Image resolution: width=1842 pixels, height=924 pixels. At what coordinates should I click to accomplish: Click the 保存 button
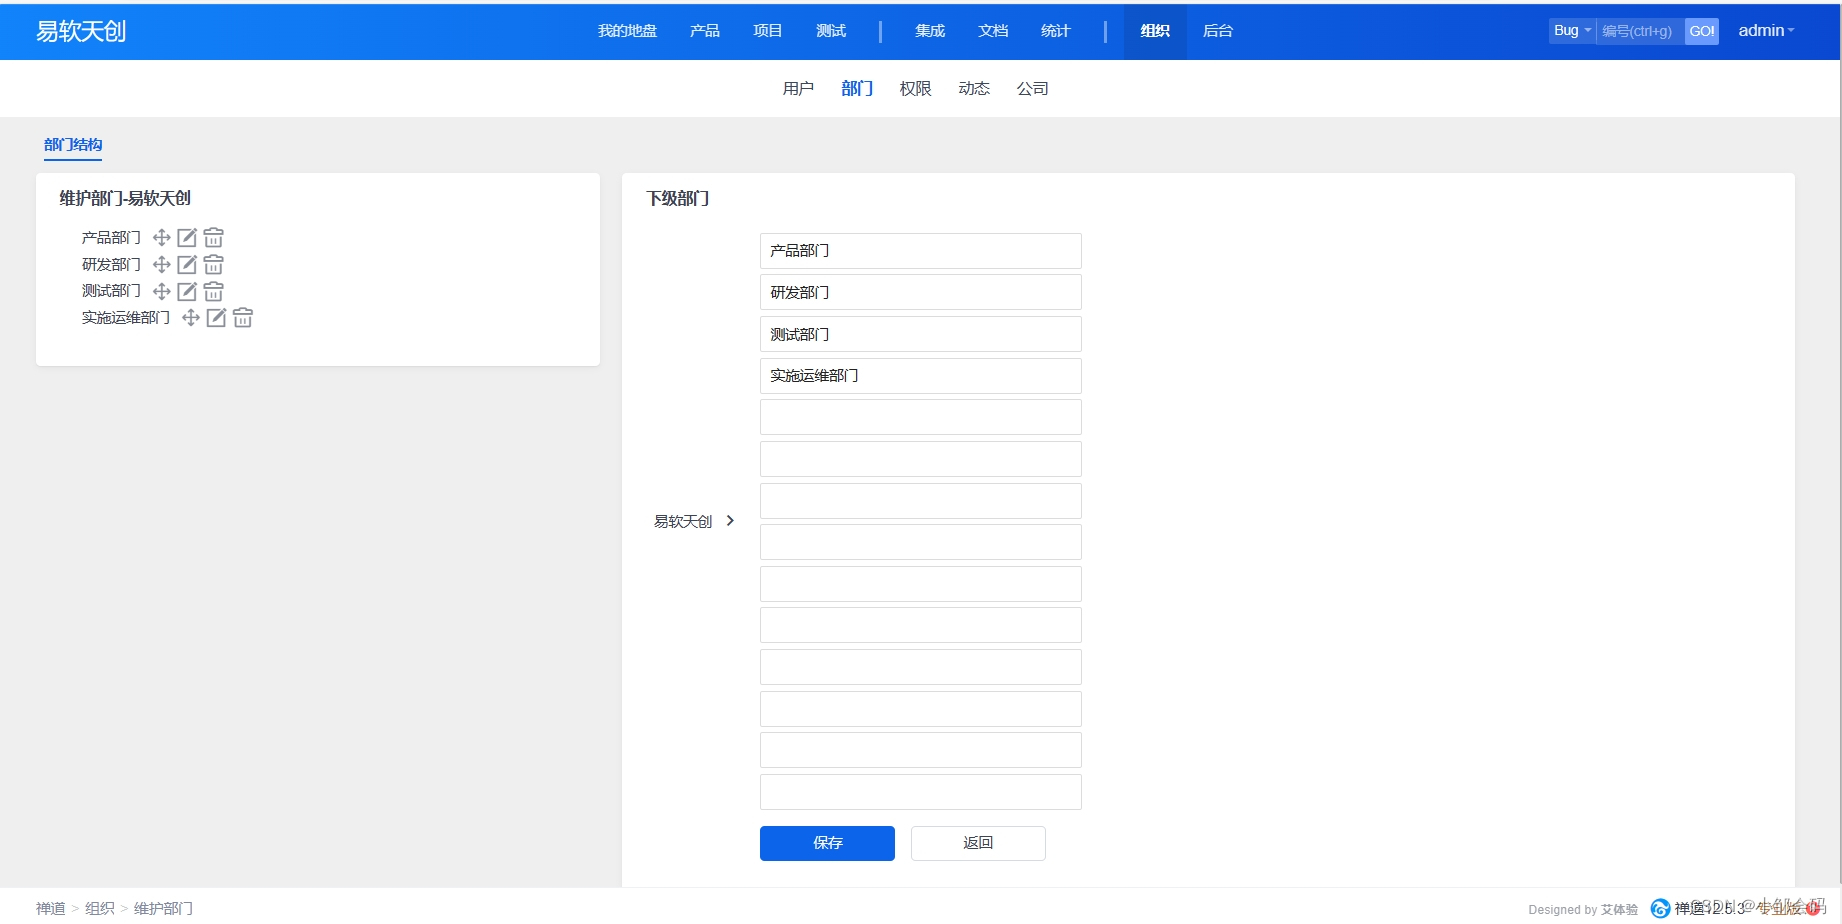827,843
